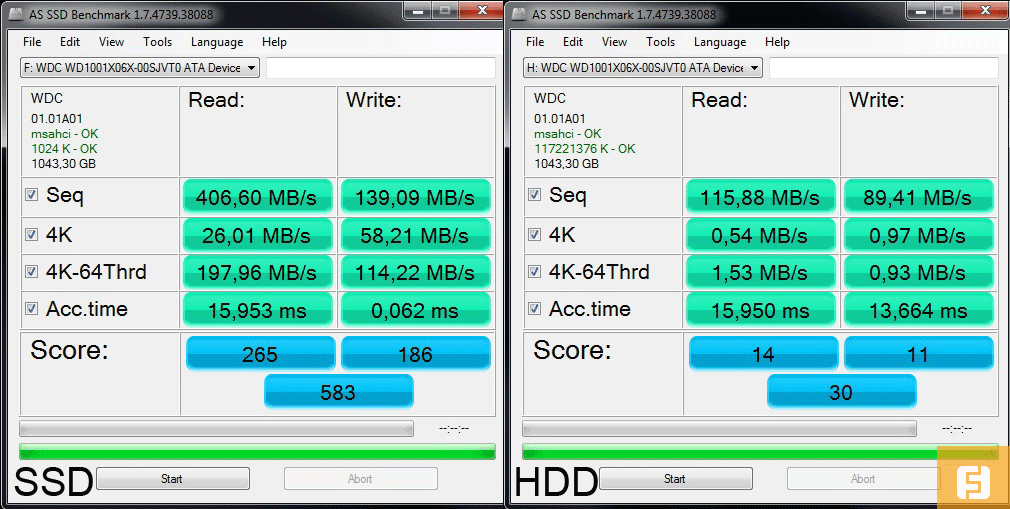Click the text field beside the H: drive selector
The width and height of the screenshot is (1010, 509).
[884, 68]
